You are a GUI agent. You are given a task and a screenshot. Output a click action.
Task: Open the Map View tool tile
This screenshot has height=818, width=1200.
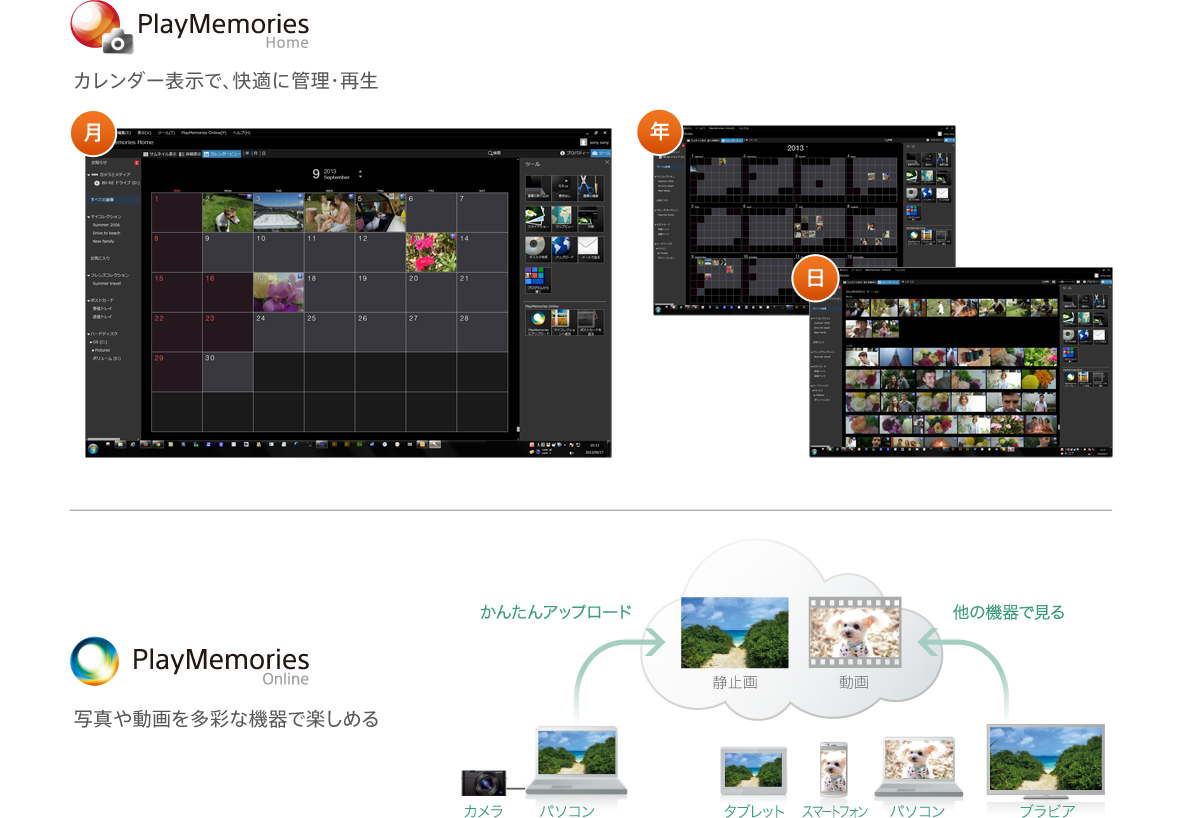(563, 217)
